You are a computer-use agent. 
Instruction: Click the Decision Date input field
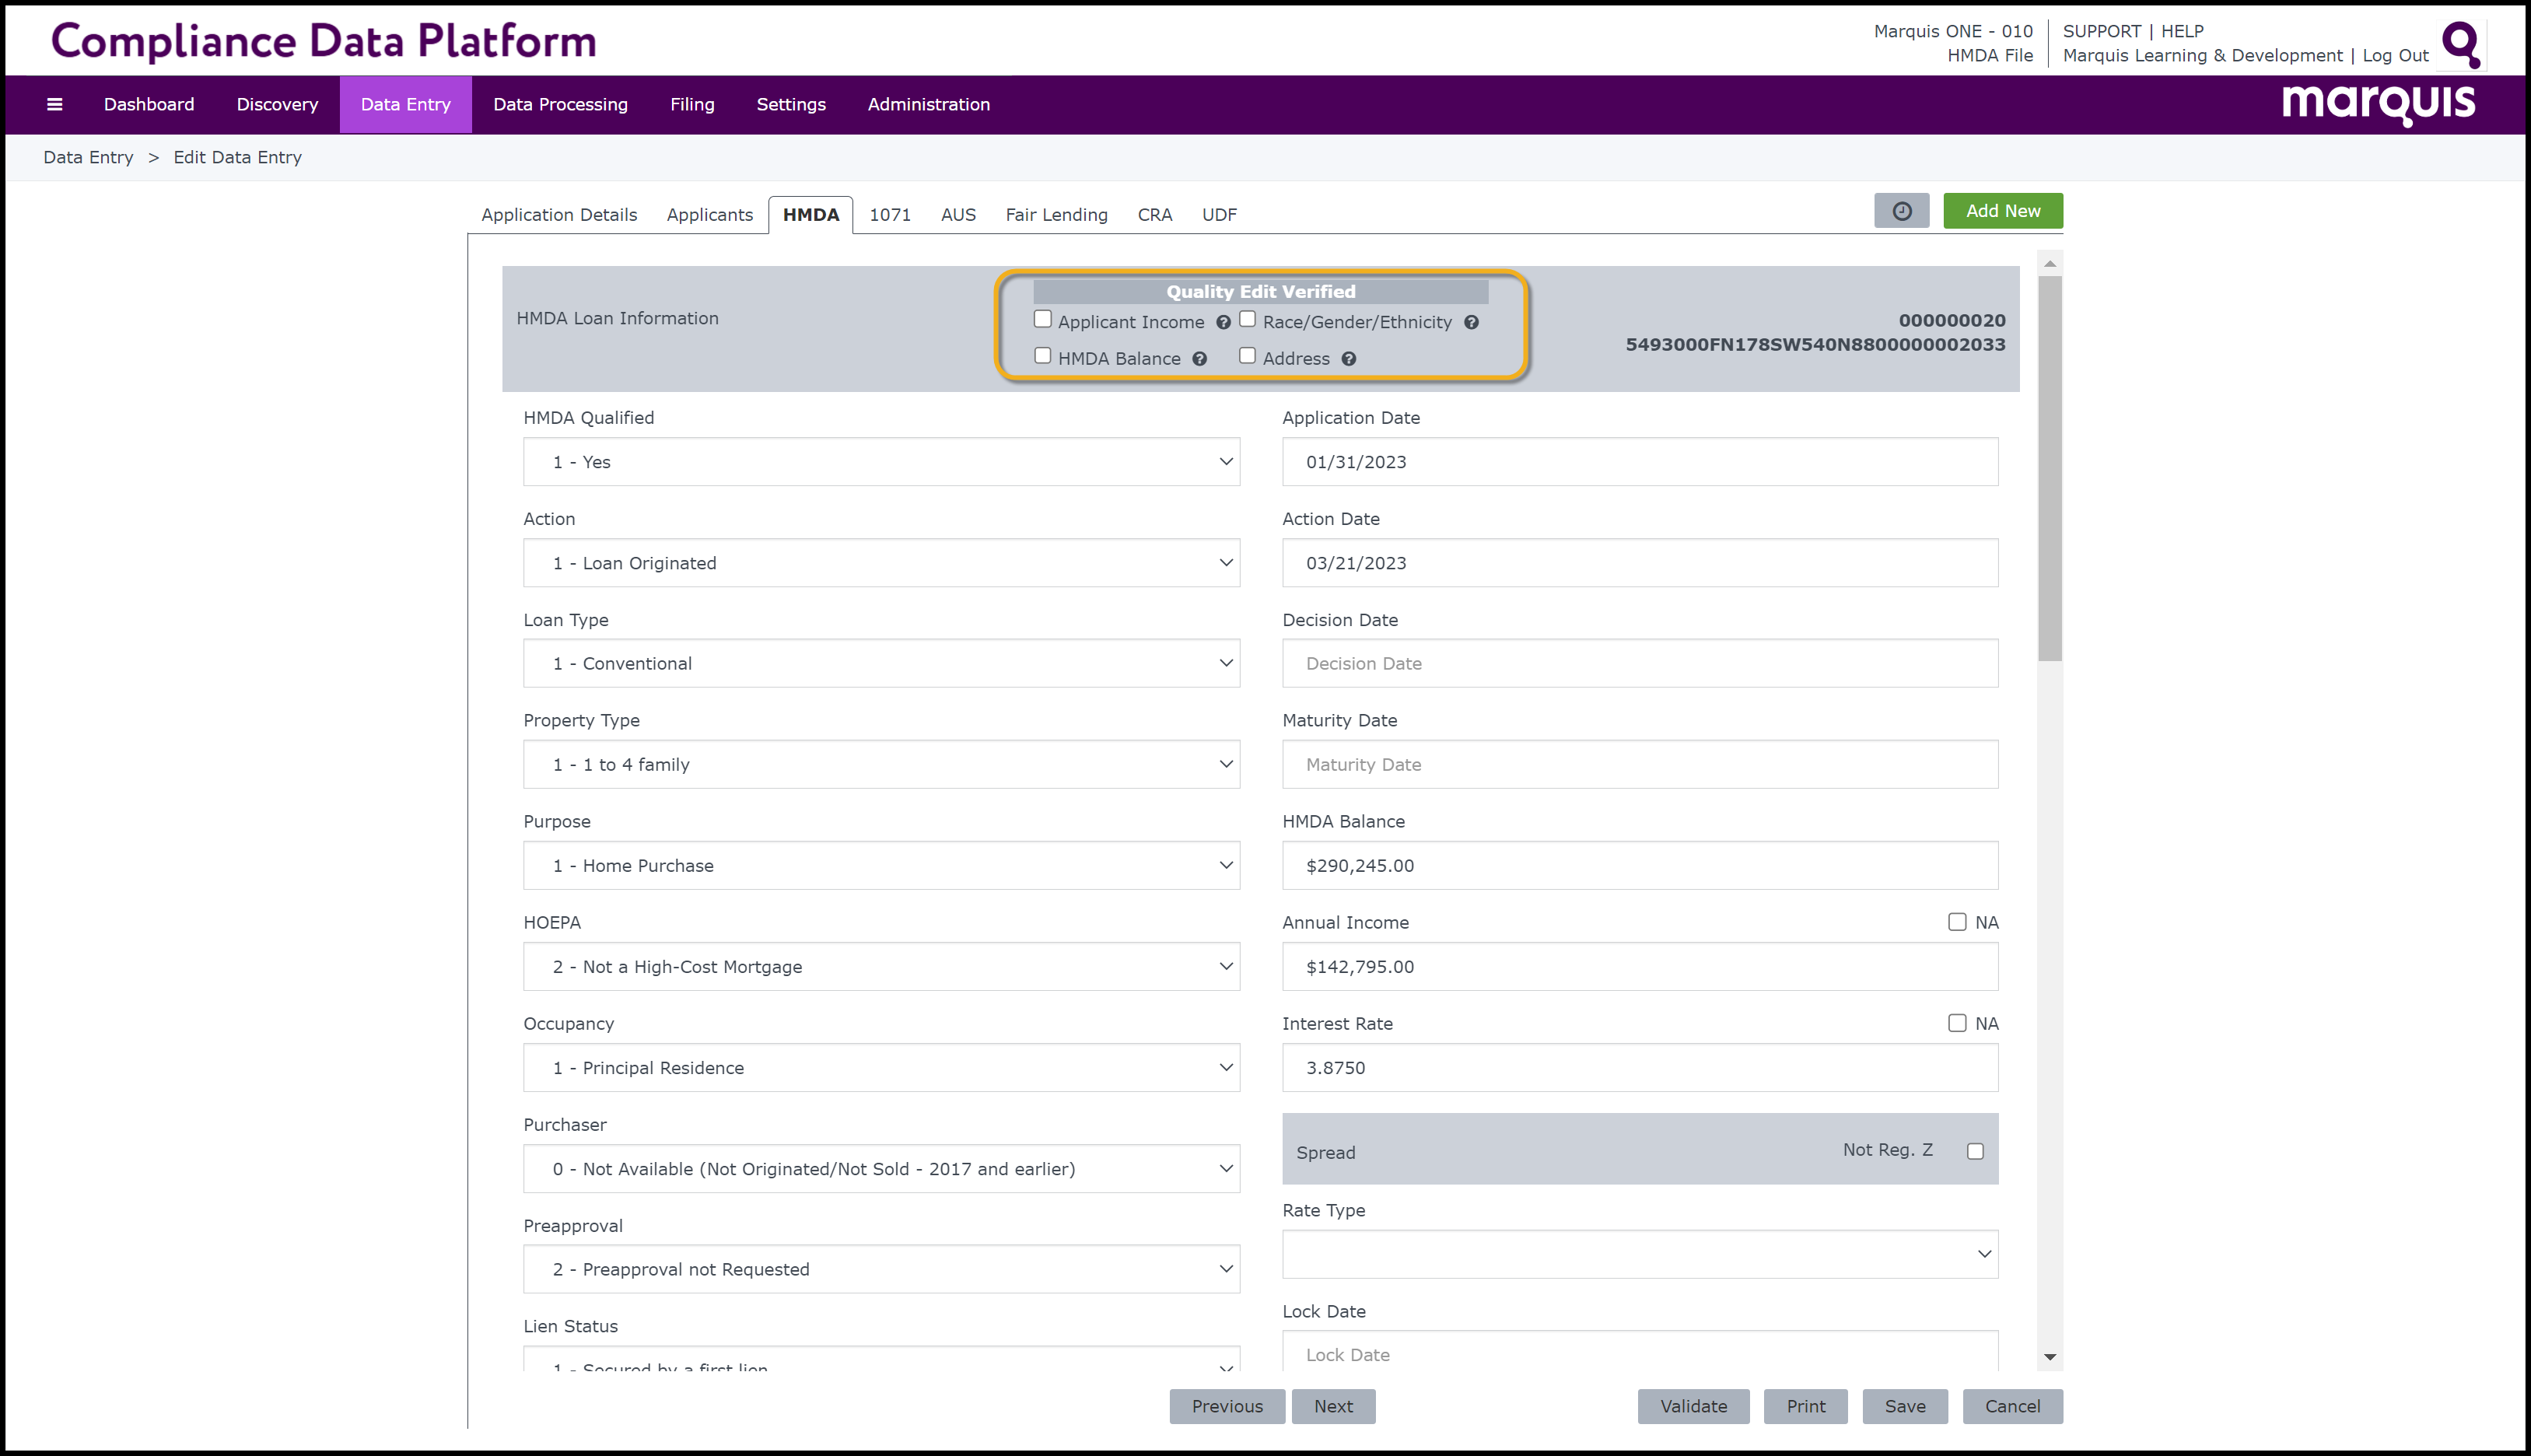coord(1639,663)
